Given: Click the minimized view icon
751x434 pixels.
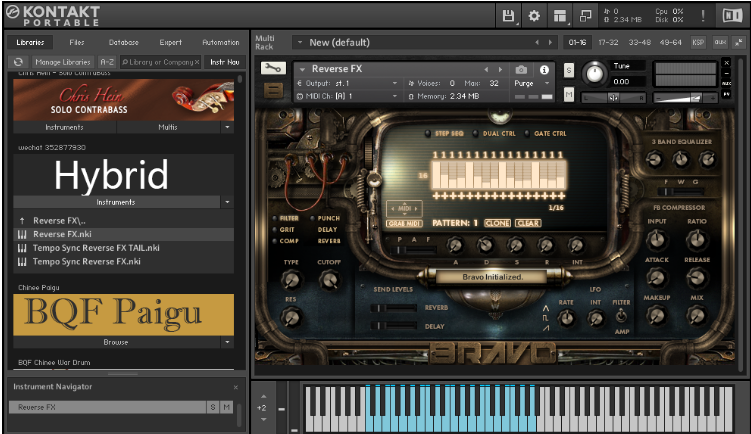Looking at the screenshot, I should point(585,16).
